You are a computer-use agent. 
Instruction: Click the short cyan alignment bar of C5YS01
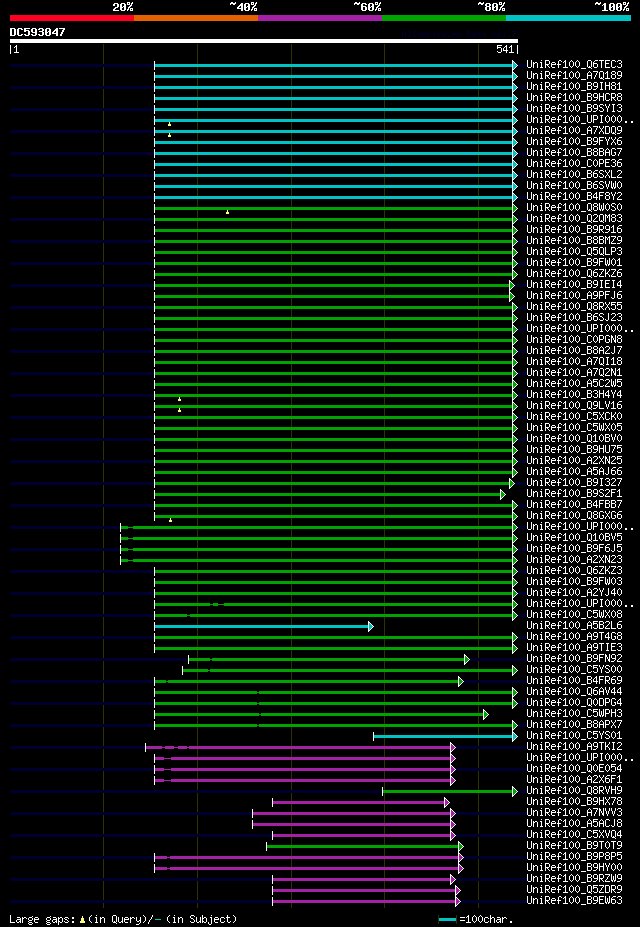tap(446, 737)
